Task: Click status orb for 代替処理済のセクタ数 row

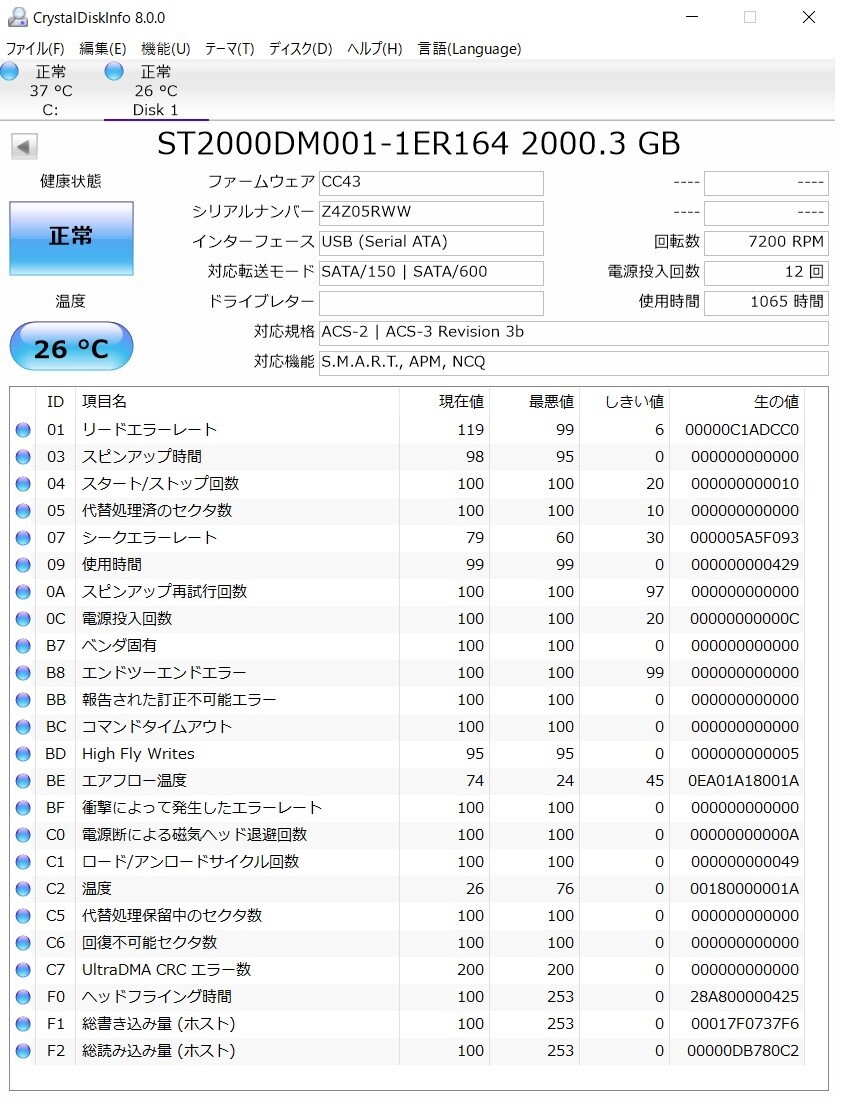Action: pyautogui.click(x=23, y=511)
